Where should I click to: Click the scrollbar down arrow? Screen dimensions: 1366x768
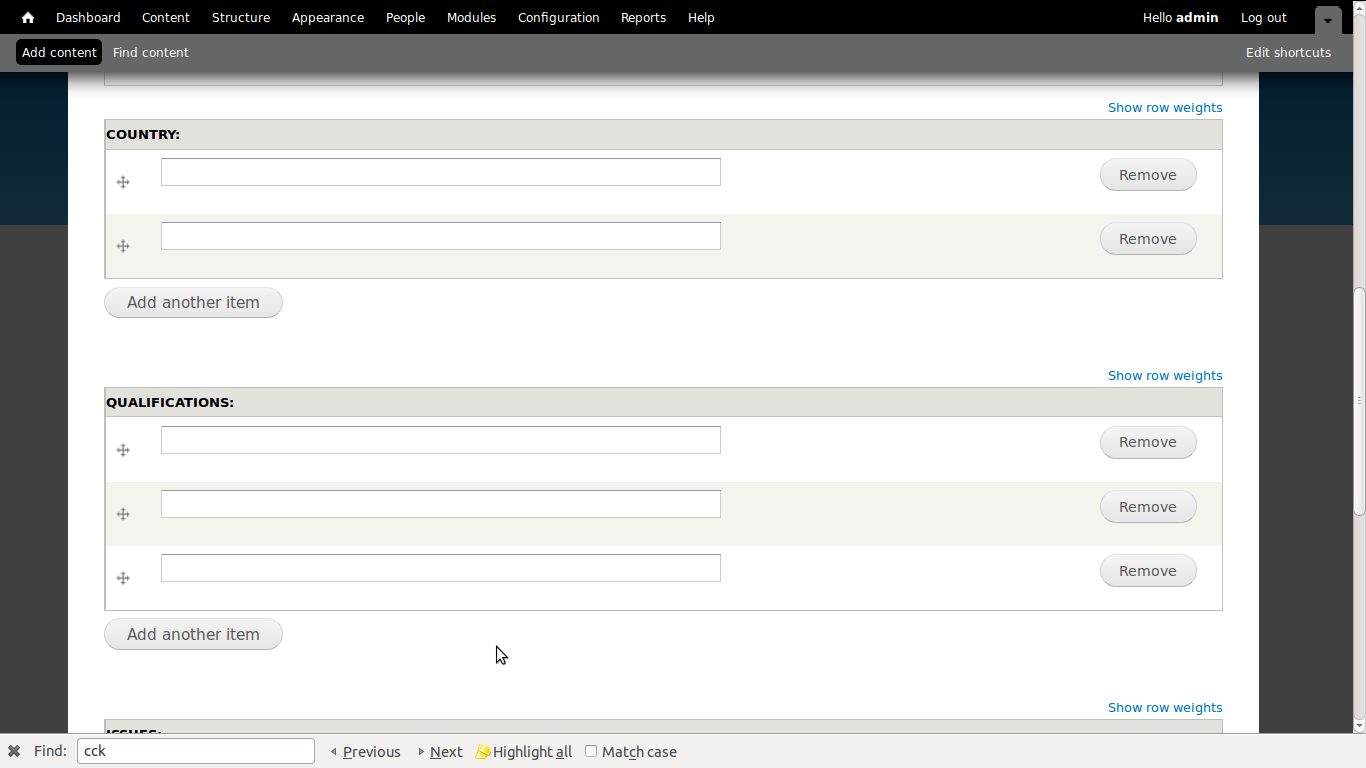[1359, 725]
